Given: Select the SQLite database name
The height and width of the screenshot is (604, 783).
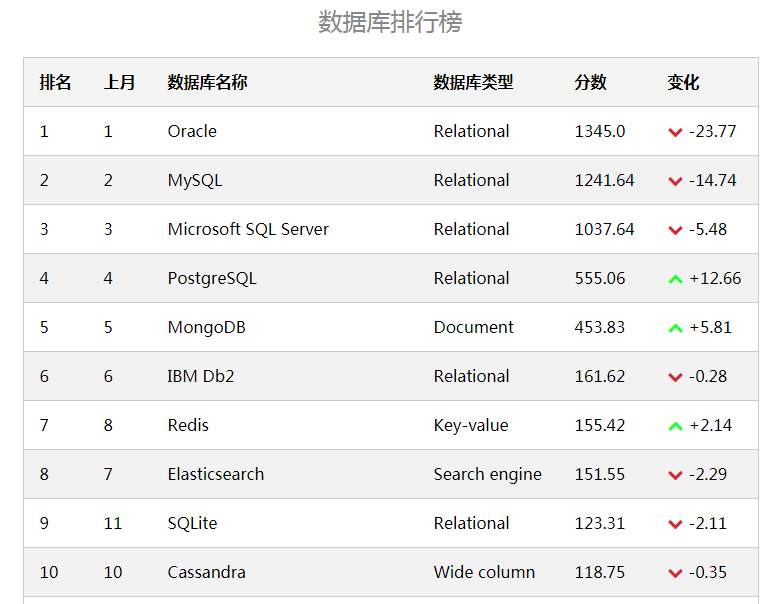Looking at the screenshot, I should pyautogui.click(x=192, y=523).
